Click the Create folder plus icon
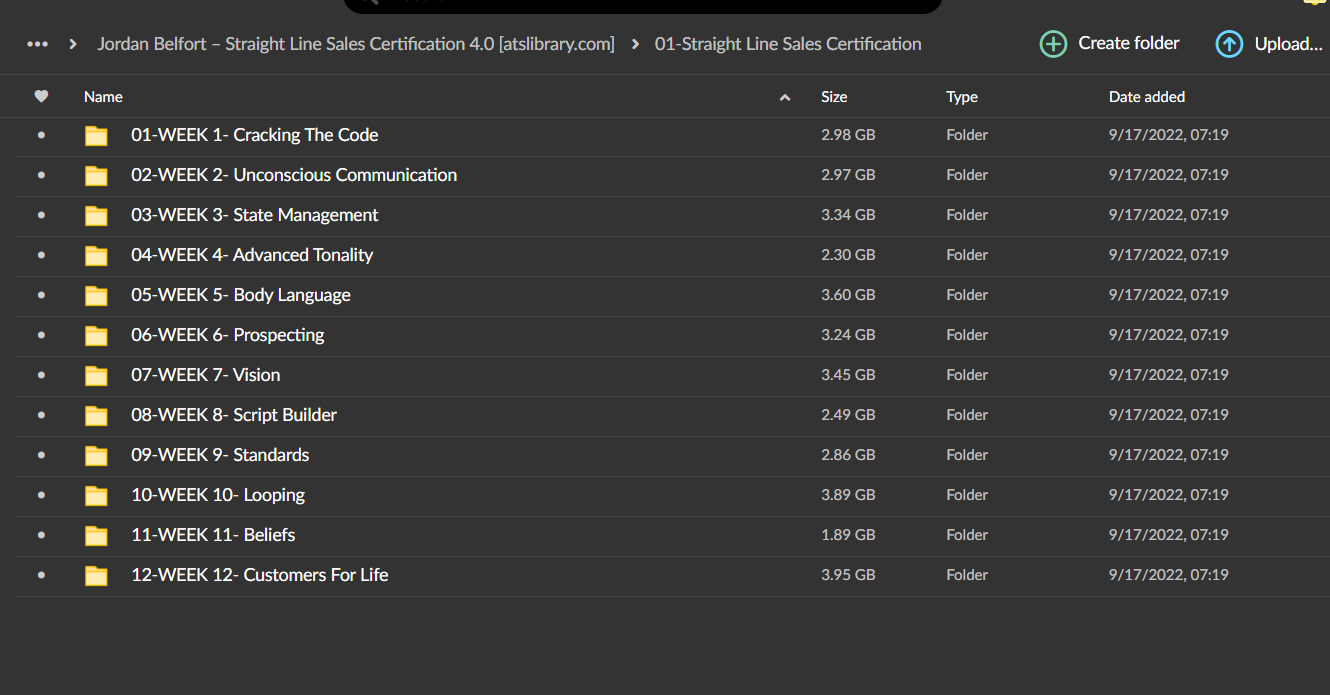 pyautogui.click(x=1053, y=44)
